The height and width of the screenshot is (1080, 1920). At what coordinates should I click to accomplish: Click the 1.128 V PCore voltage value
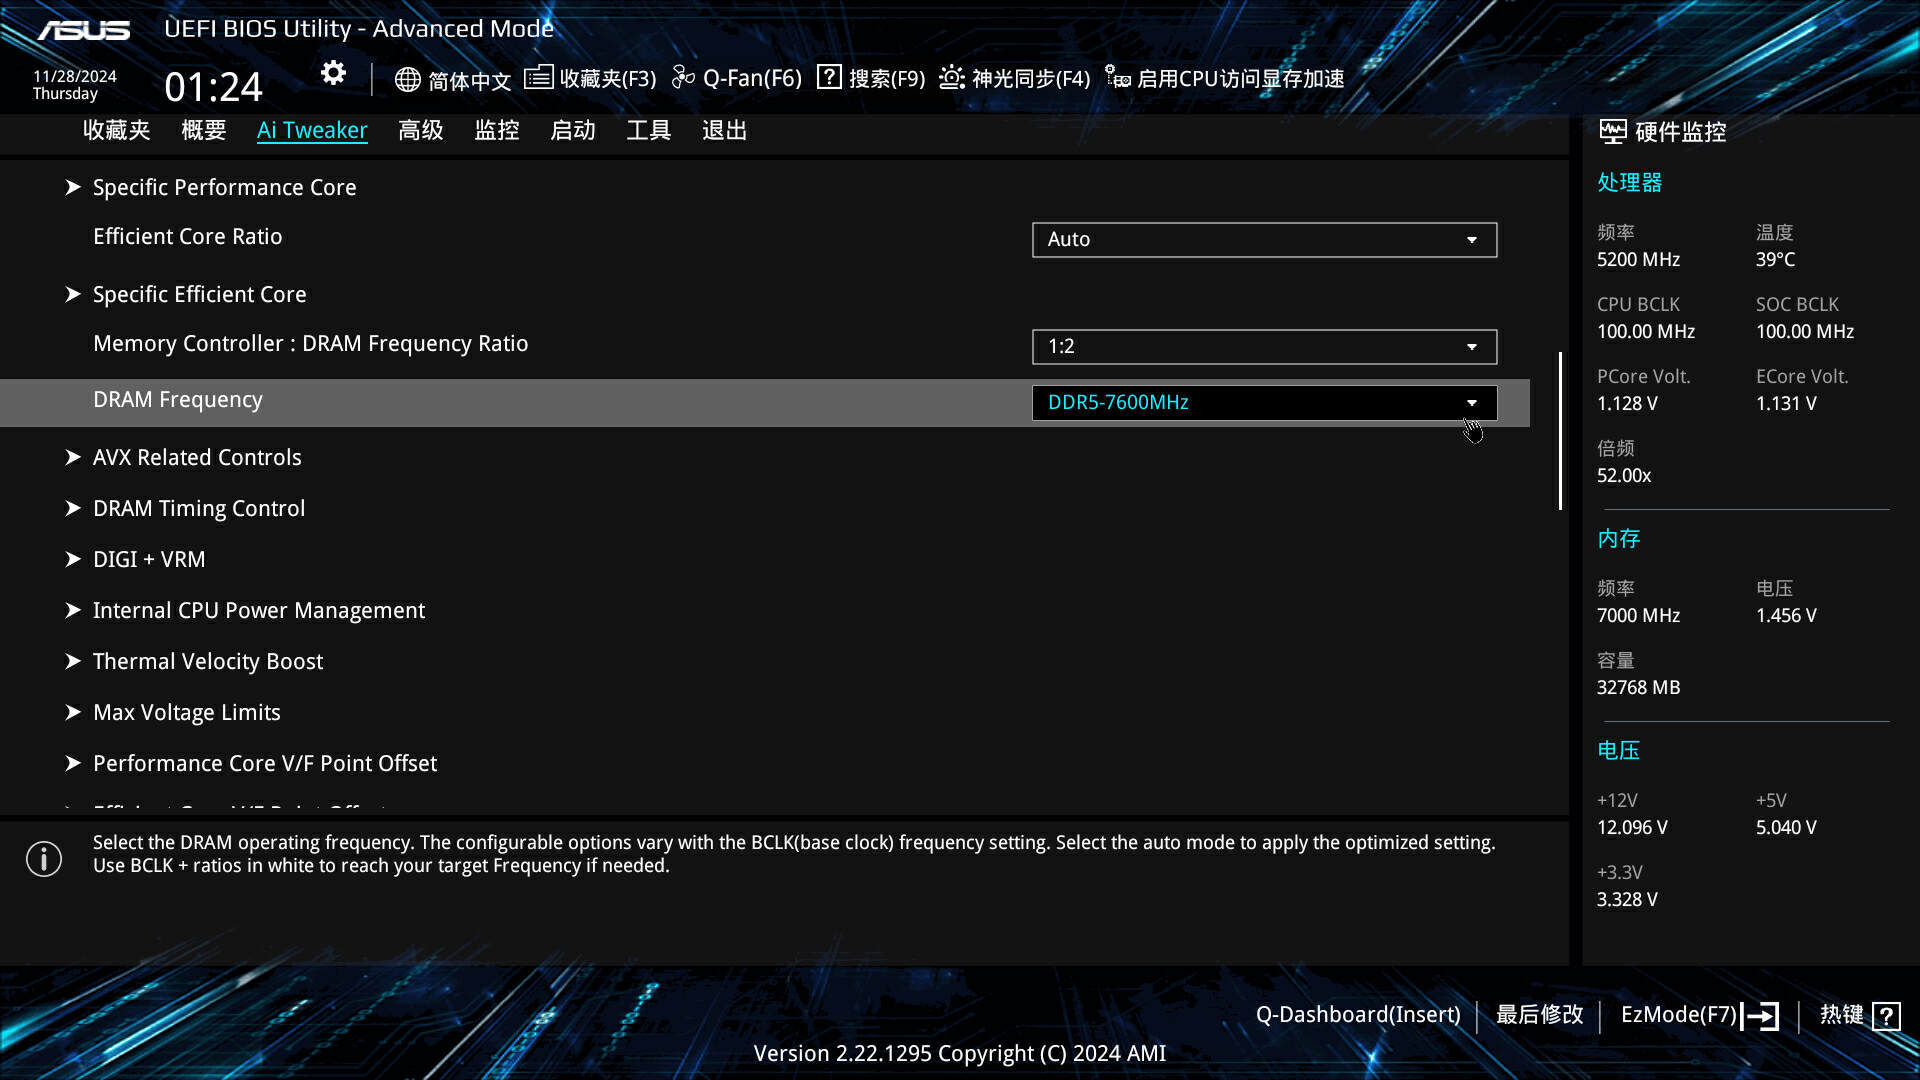pyautogui.click(x=1627, y=404)
